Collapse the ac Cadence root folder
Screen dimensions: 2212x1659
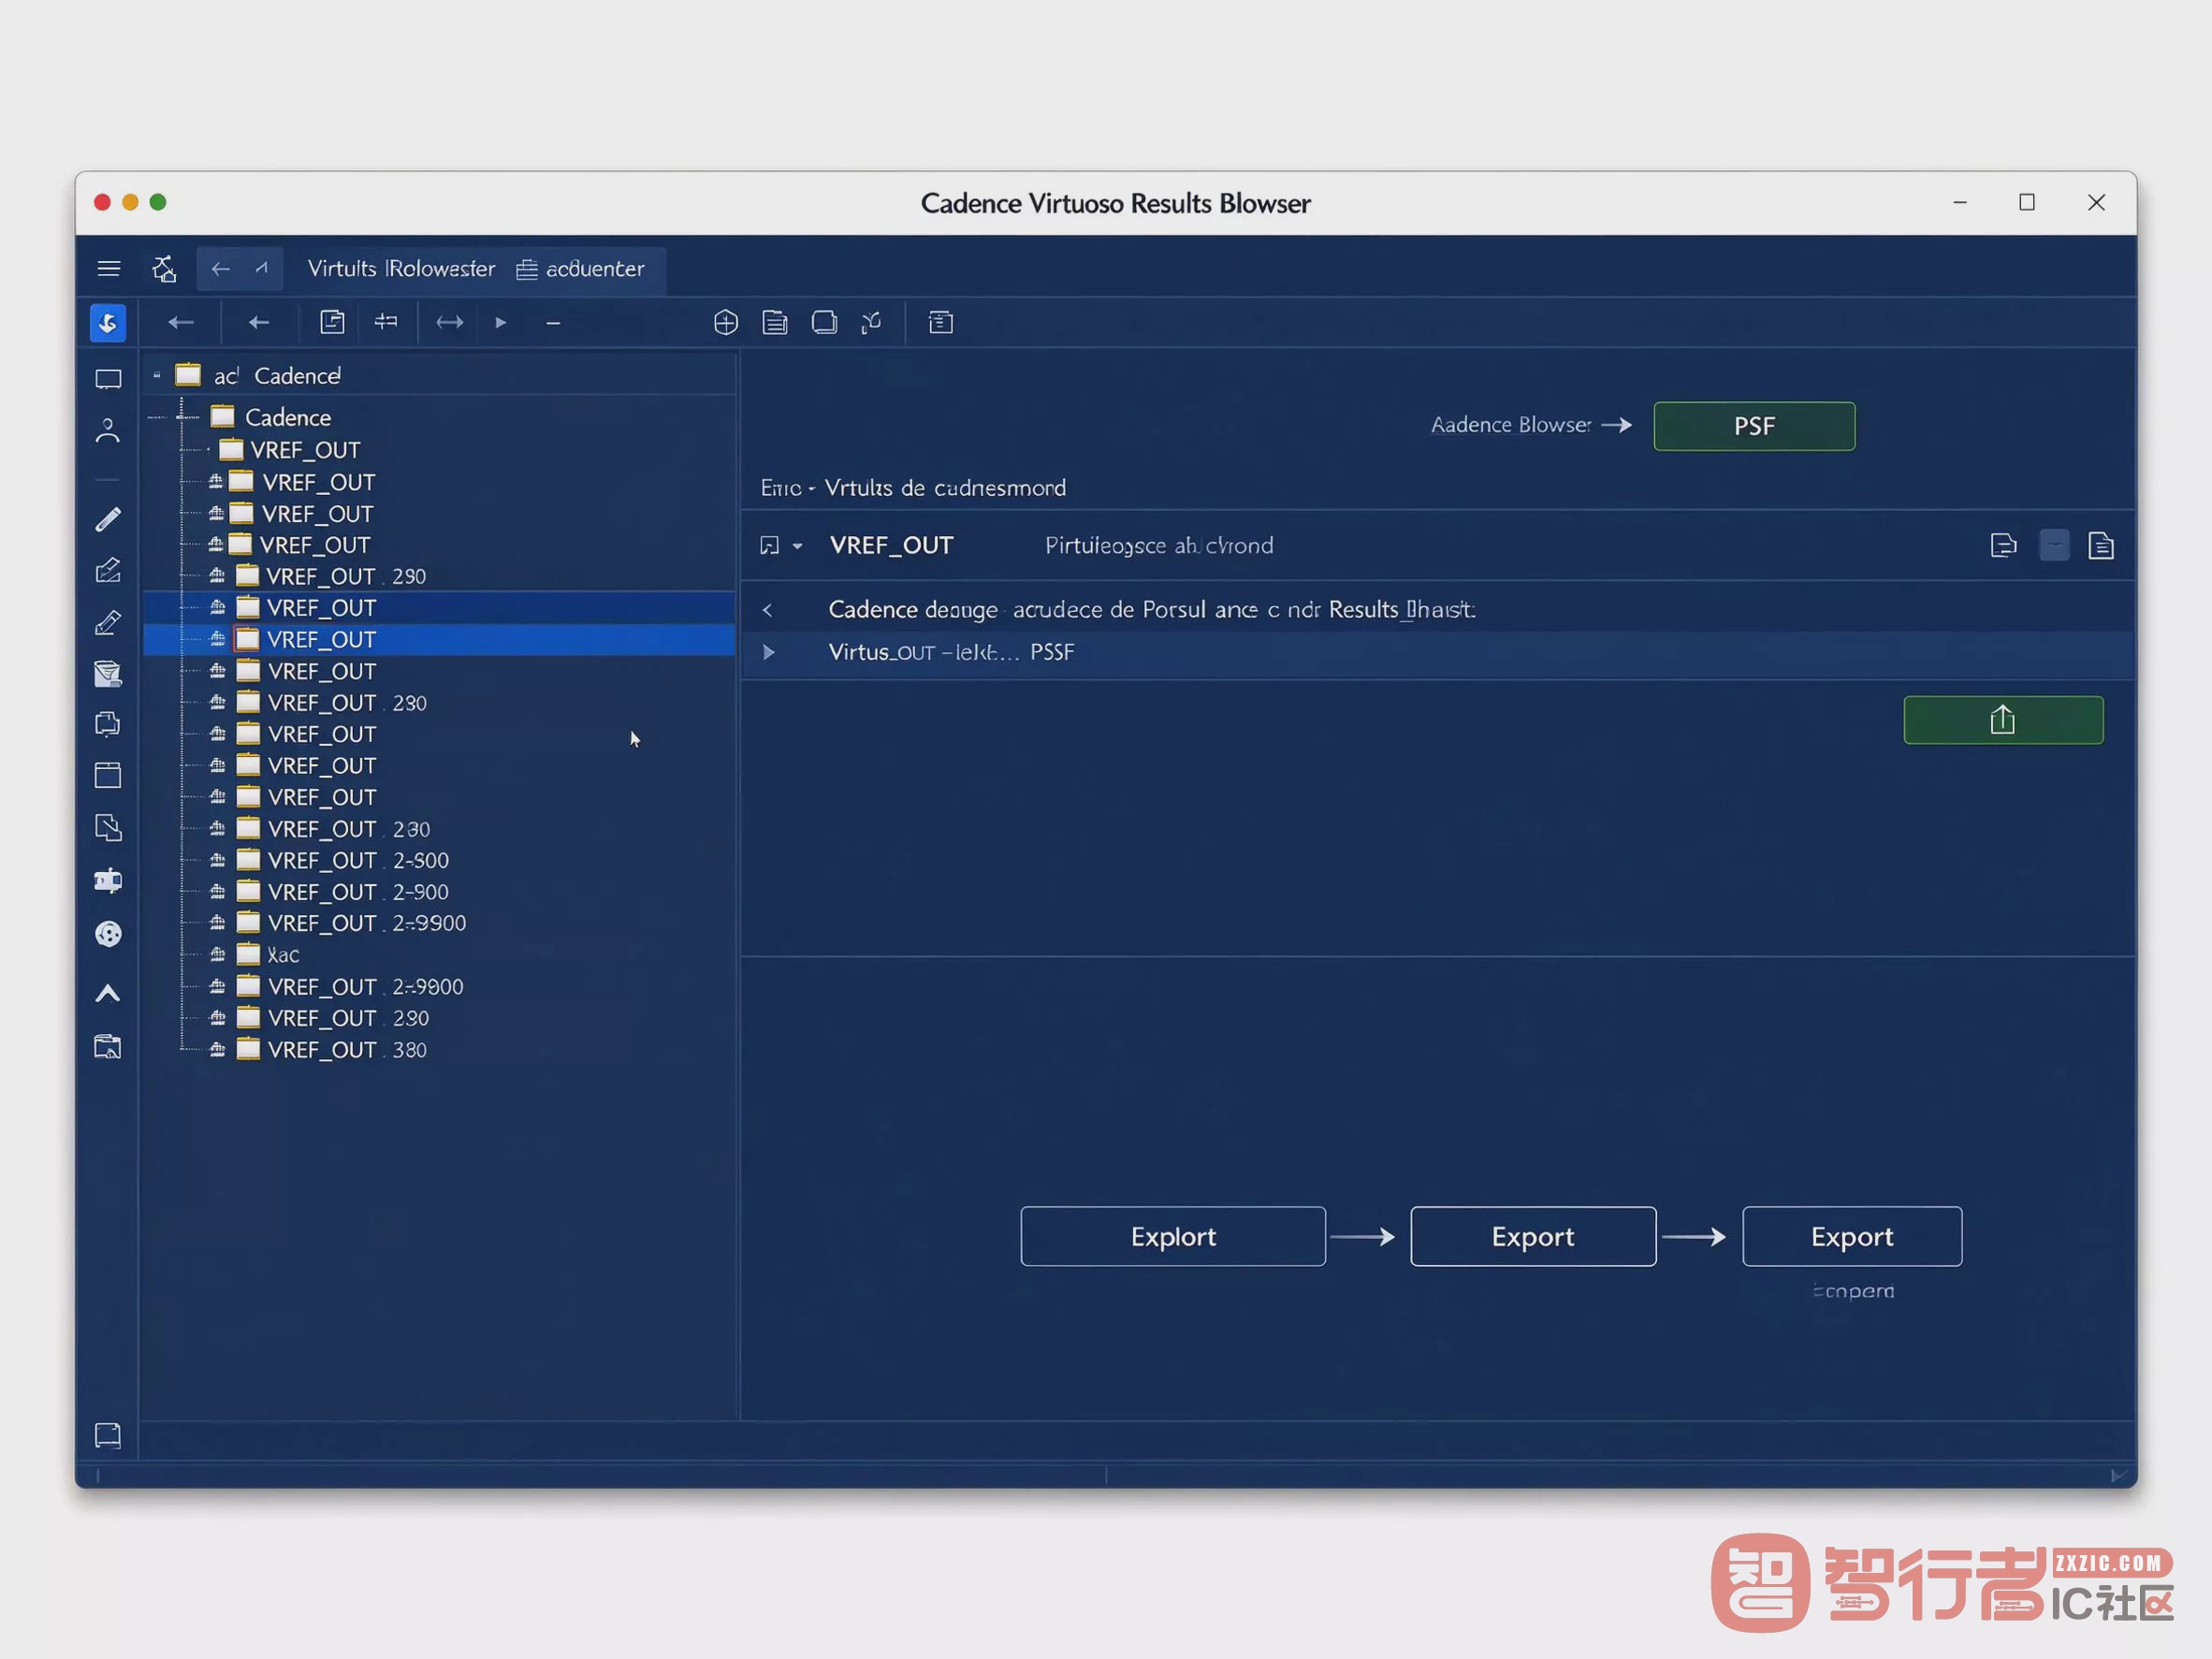coord(157,375)
